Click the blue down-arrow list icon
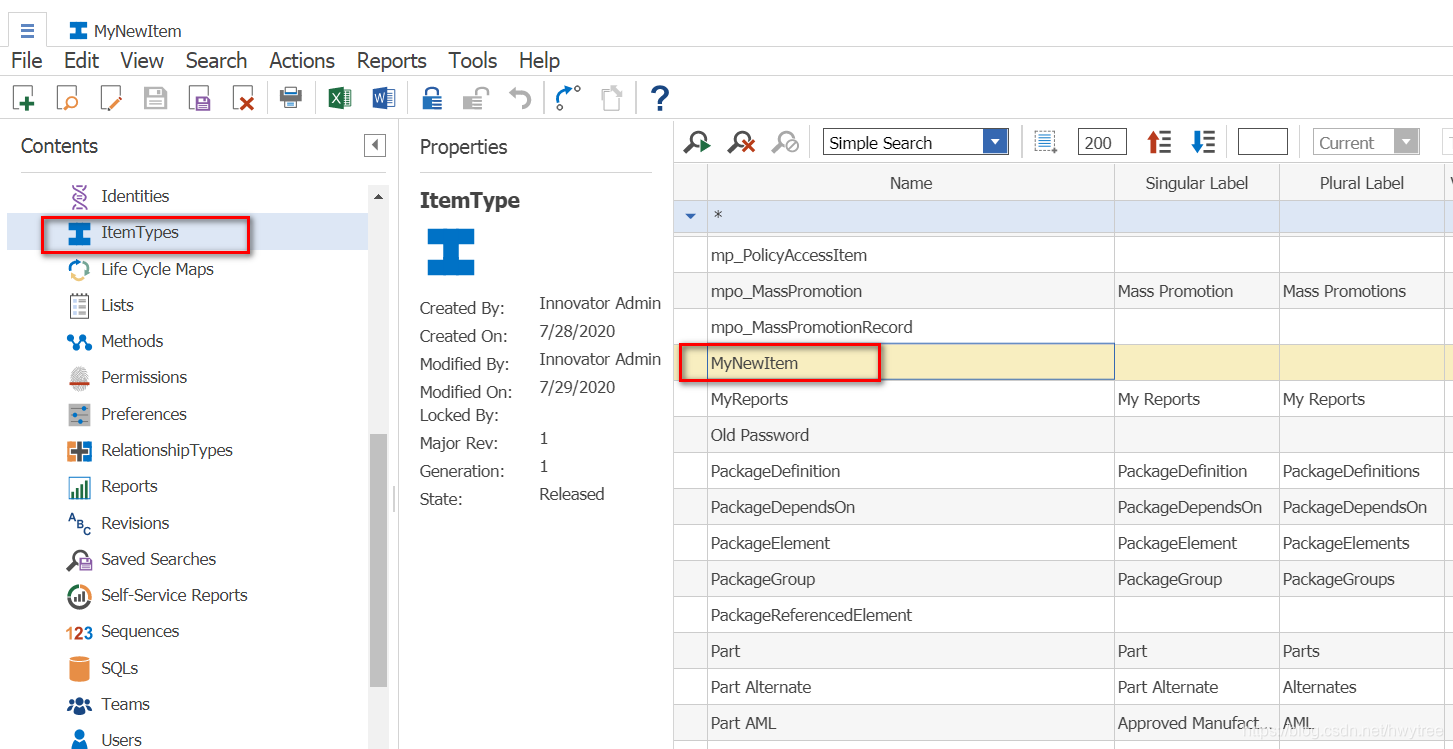1453x749 pixels. tap(1203, 143)
